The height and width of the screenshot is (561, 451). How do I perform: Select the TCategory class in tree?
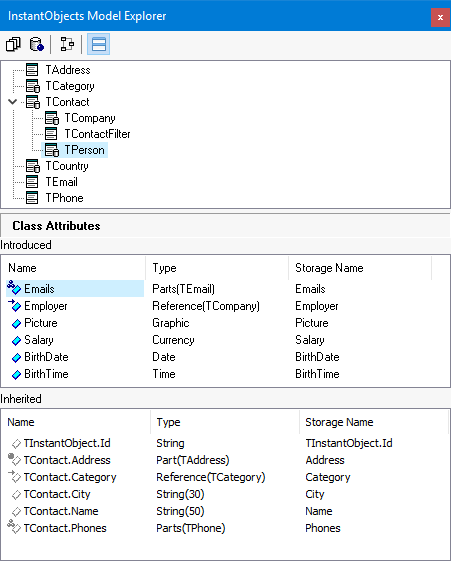point(70,86)
